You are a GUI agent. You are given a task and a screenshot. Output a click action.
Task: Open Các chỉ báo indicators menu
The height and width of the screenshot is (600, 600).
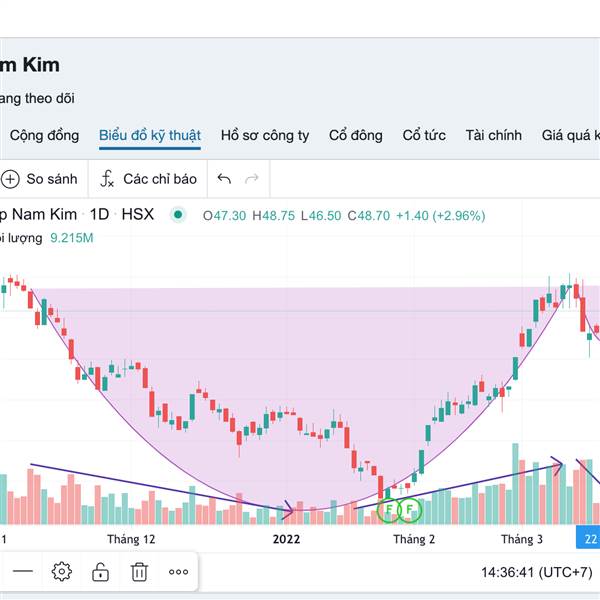click(148, 179)
